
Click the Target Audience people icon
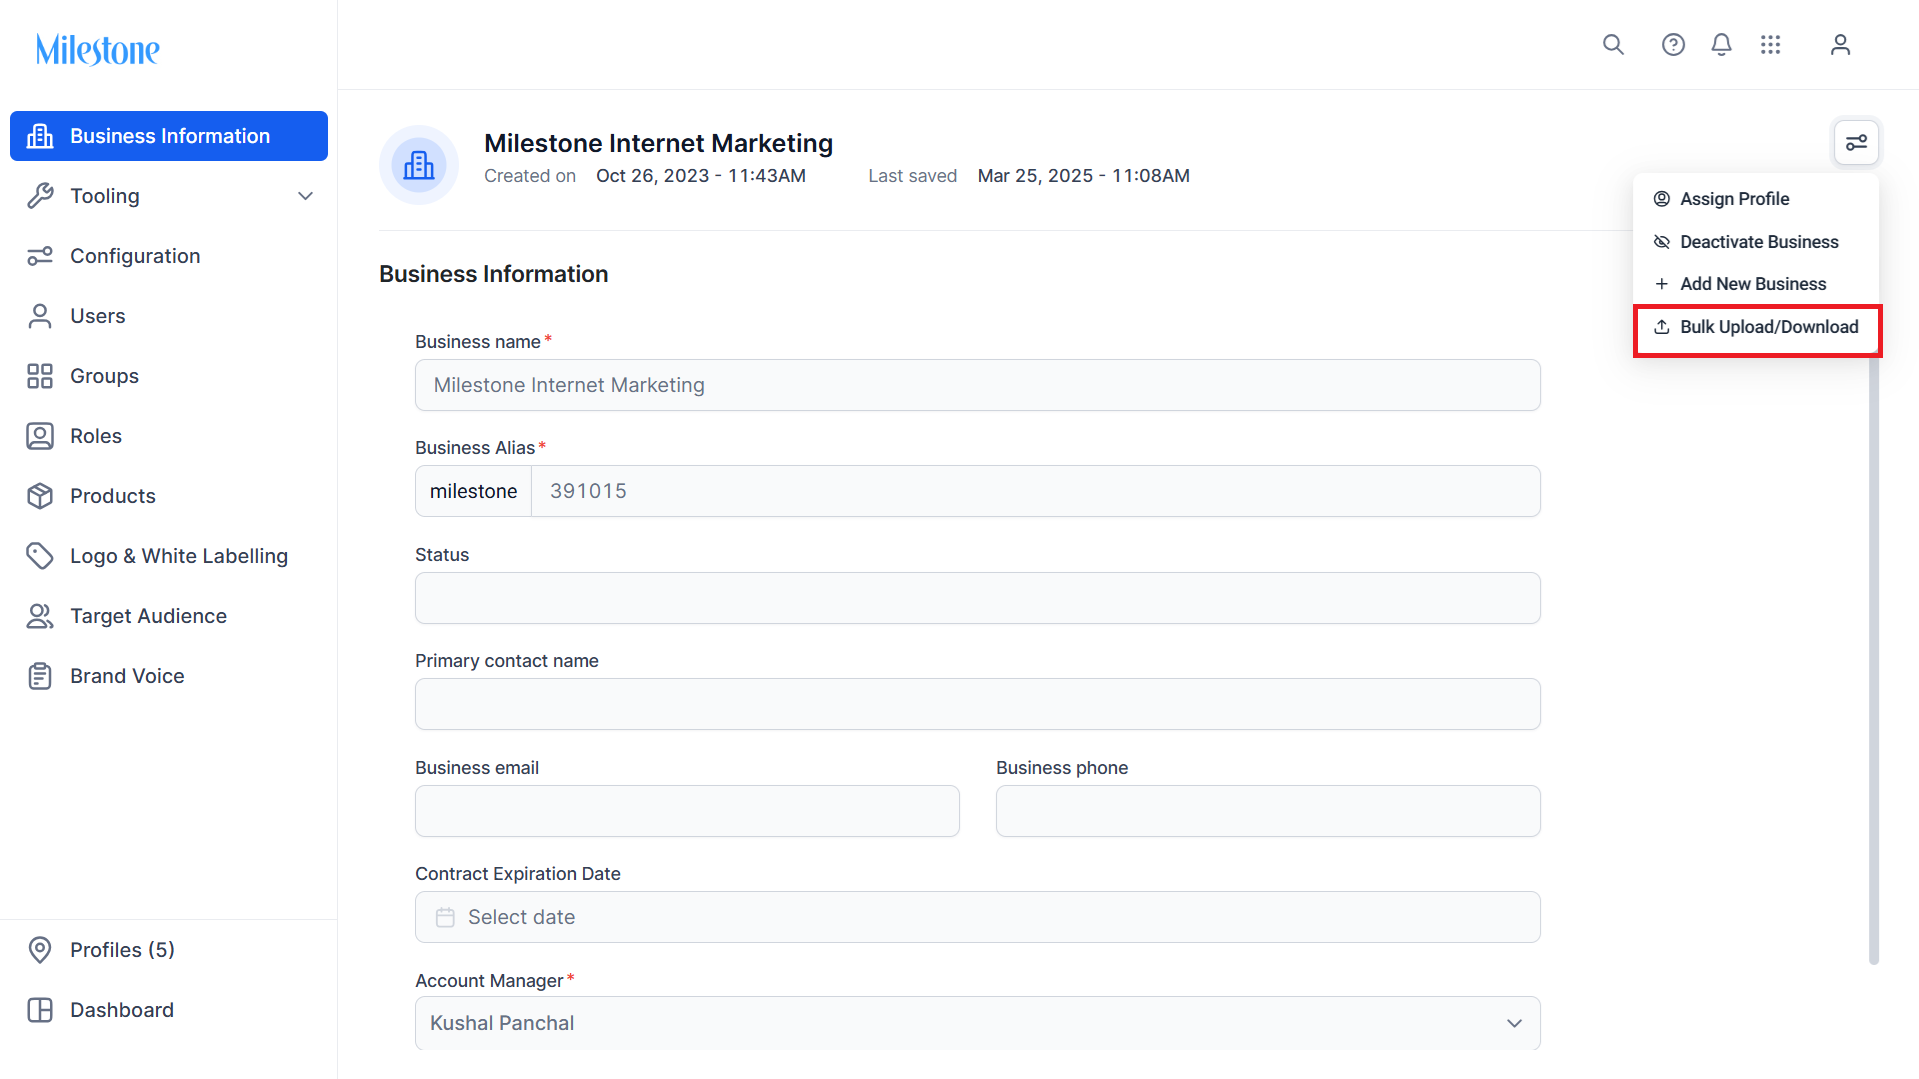point(40,616)
